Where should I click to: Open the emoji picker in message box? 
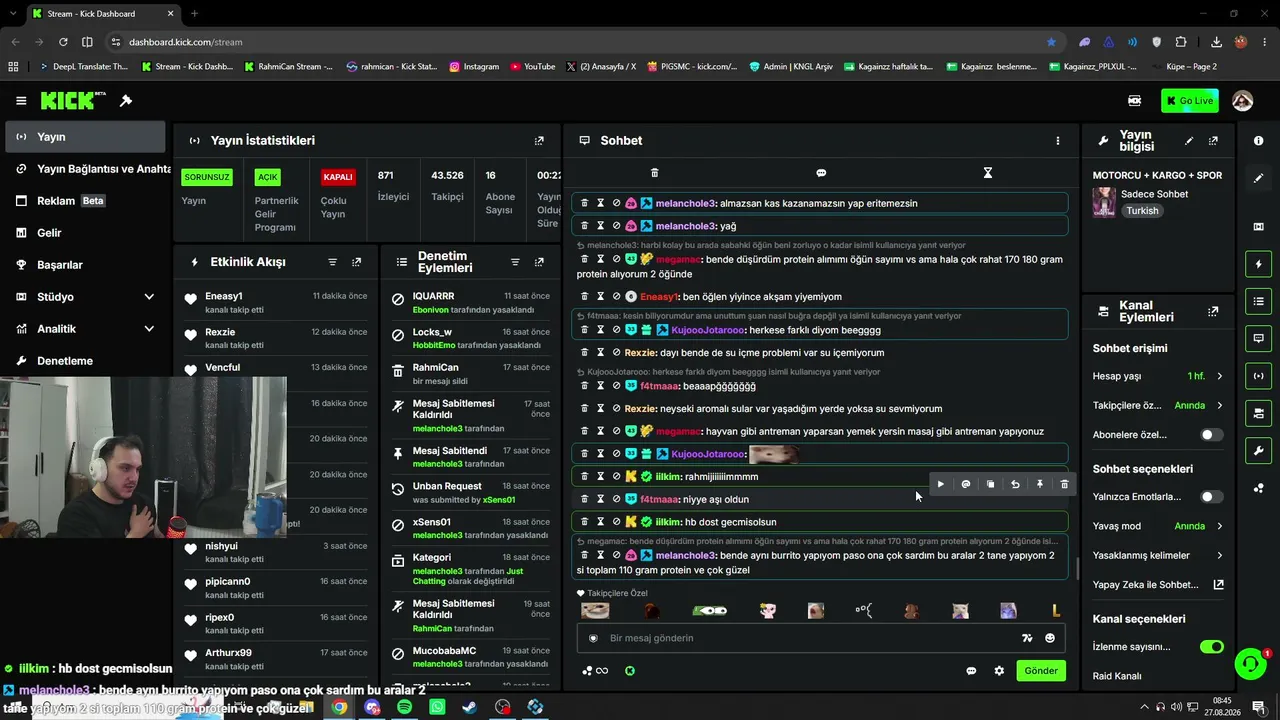click(x=1050, y=638)
